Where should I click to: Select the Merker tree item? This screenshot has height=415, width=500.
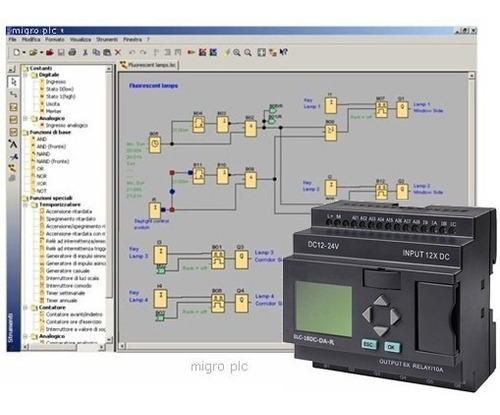pyautogui.click(x=53, y=111)
